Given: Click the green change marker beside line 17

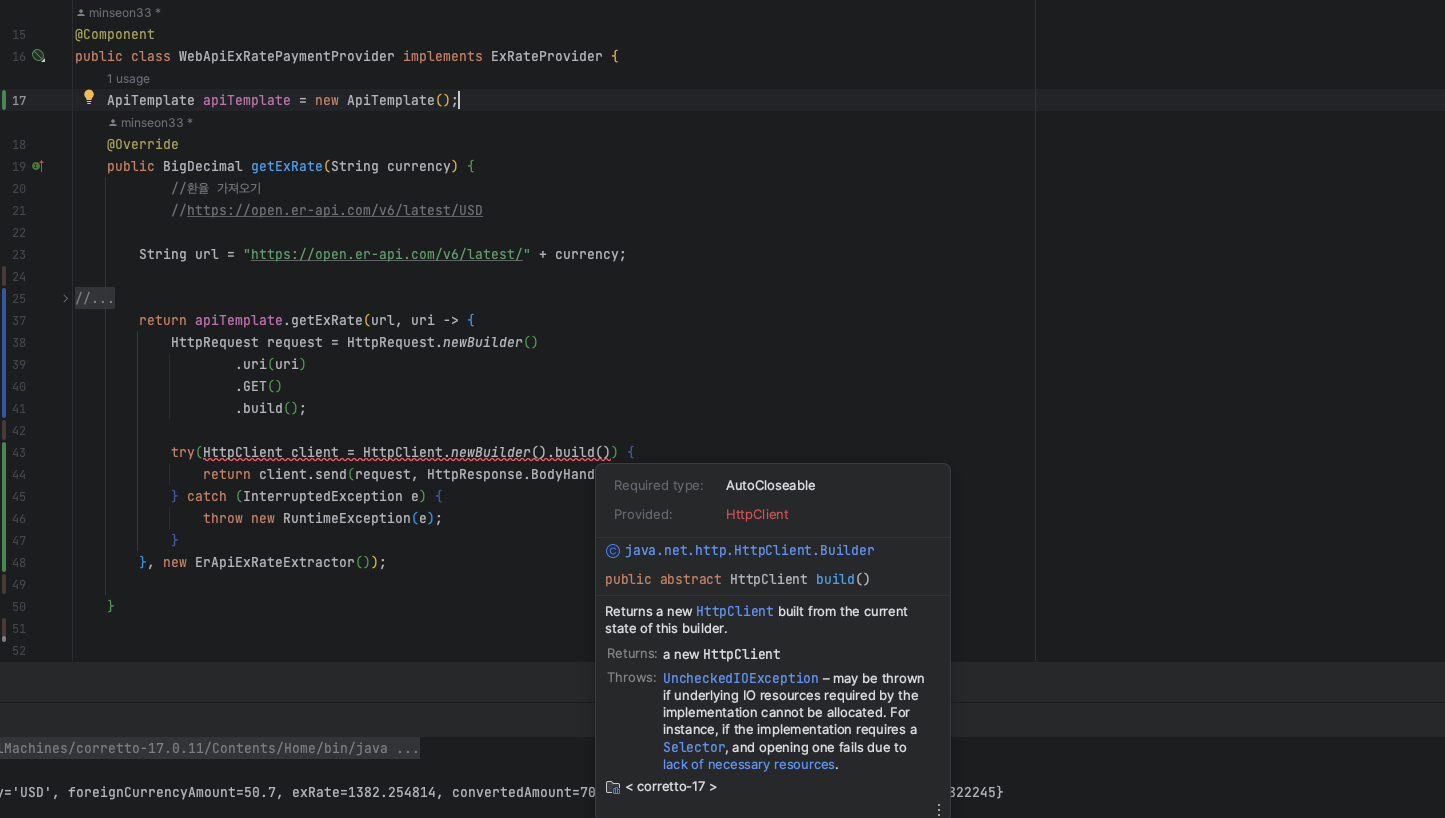Looking at the screenshot, I should click(x=4, y=100).
